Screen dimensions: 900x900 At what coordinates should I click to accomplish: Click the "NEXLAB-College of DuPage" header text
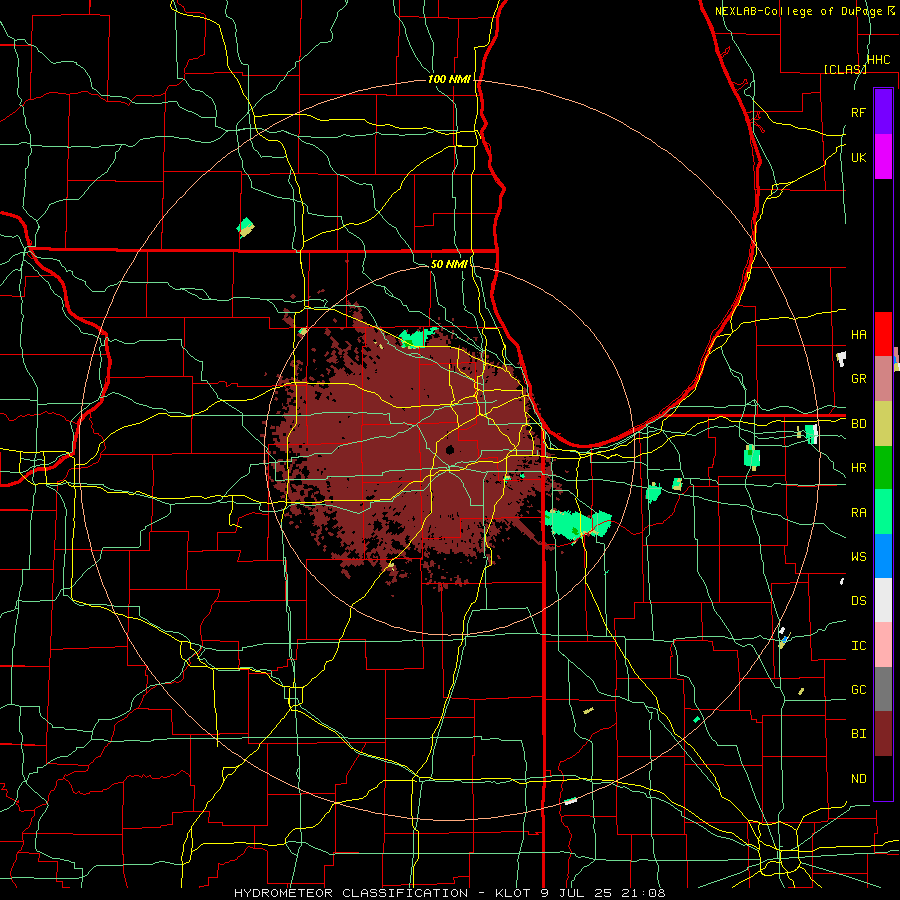(x=798, y=11)
